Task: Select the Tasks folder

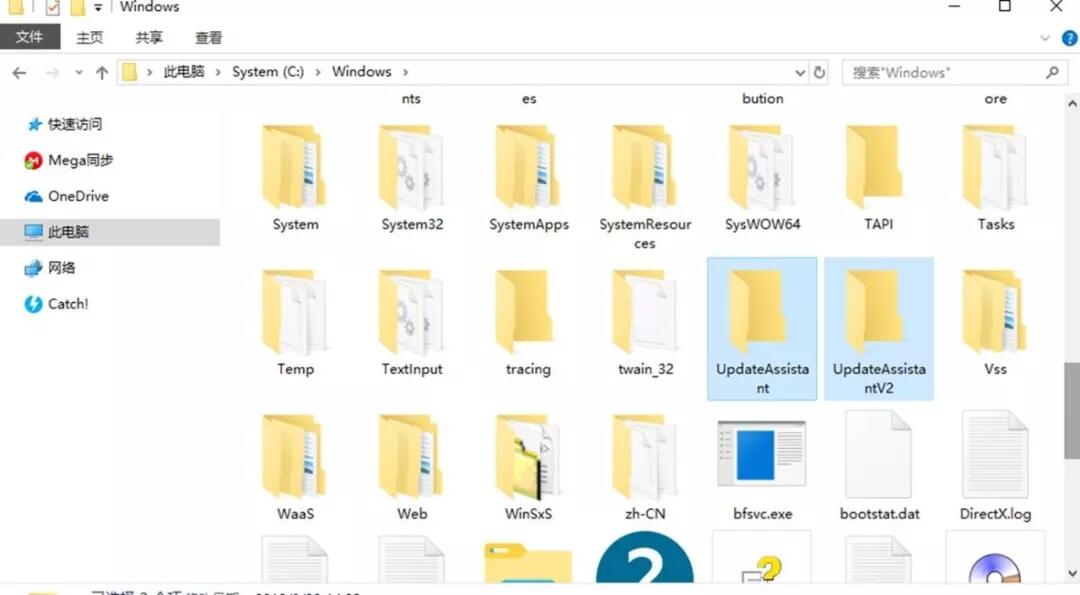Action: 995,179
